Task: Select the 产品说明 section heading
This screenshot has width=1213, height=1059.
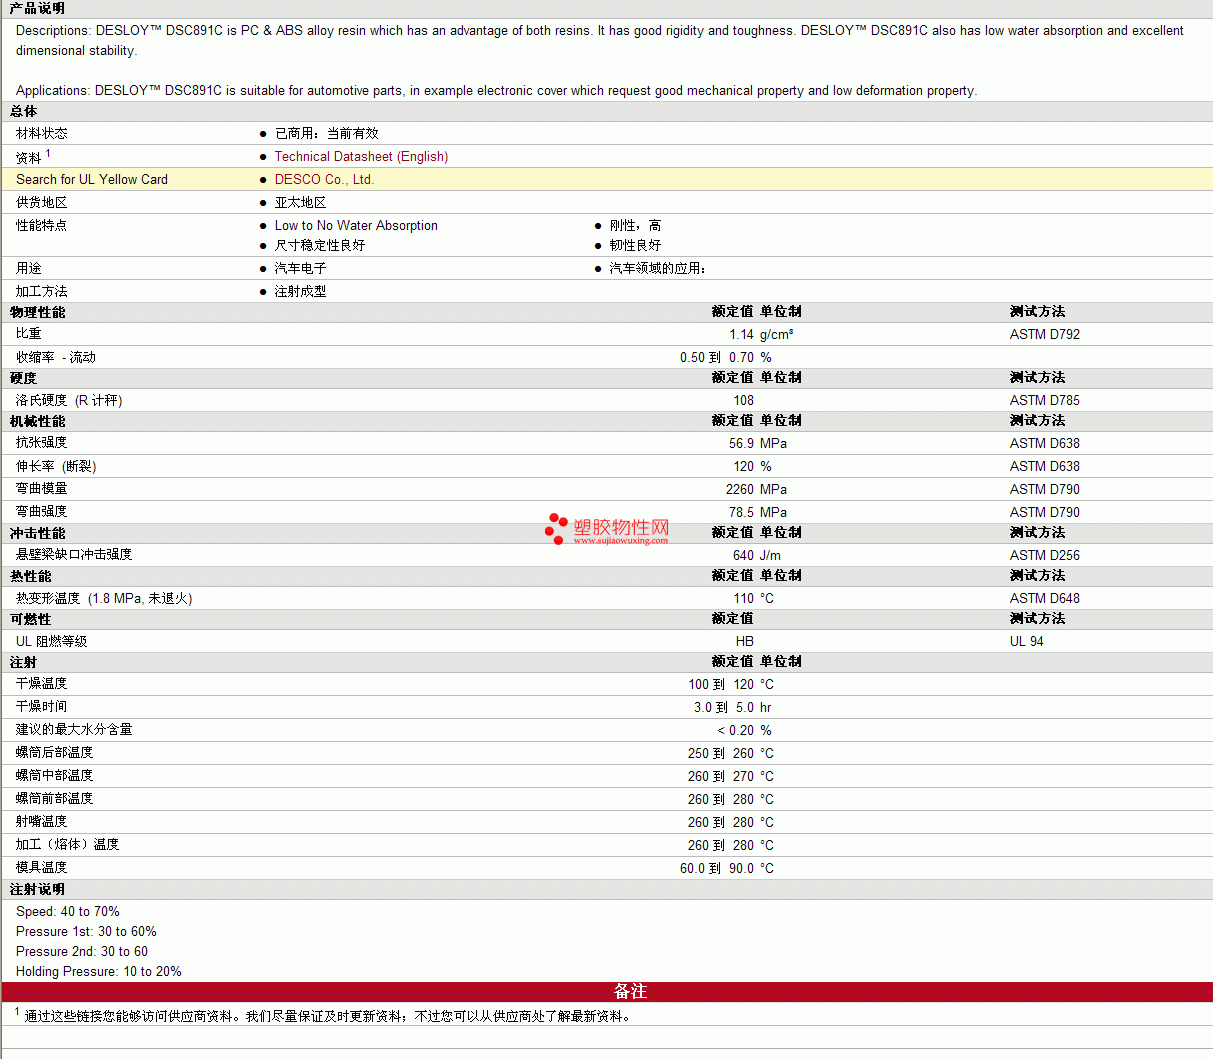Action: click(x=37, y=8)
